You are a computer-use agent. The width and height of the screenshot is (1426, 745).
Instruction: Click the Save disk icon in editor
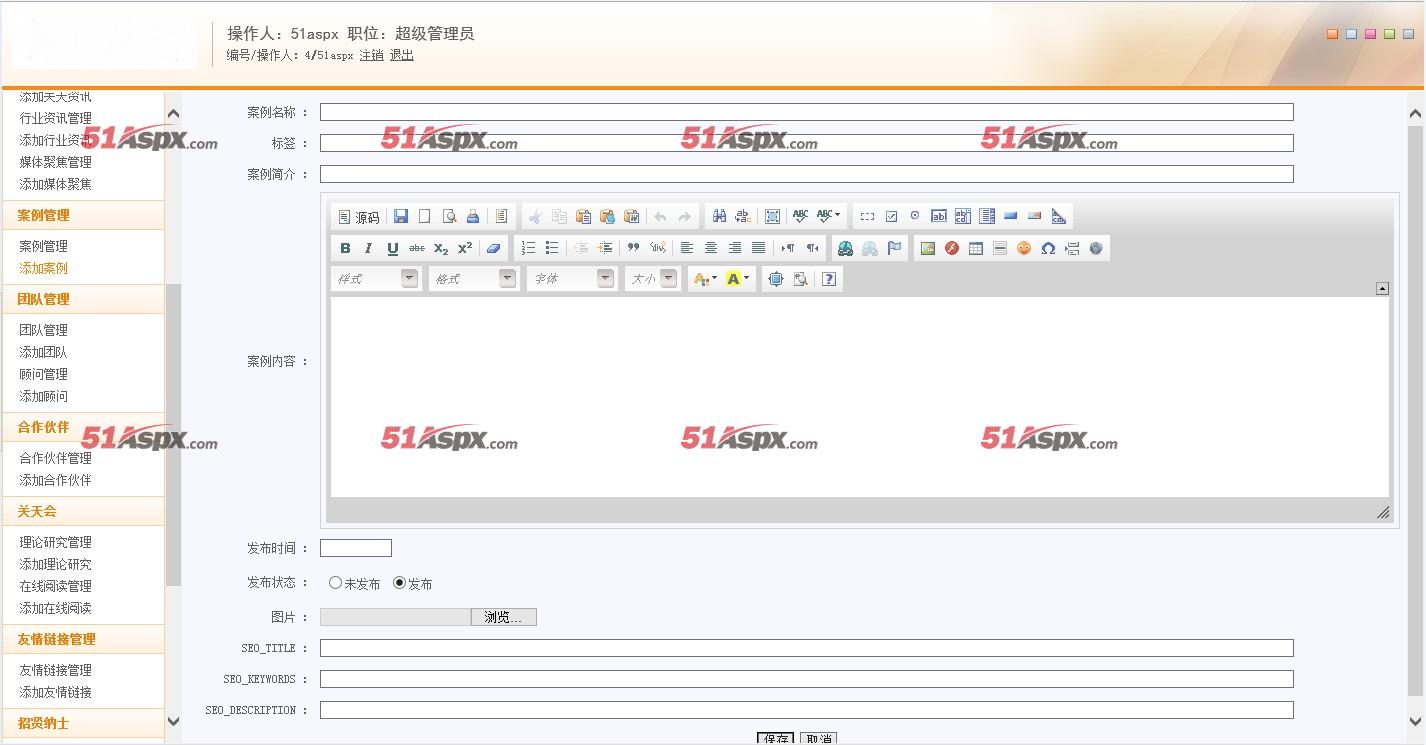click(x=401, y=216)
